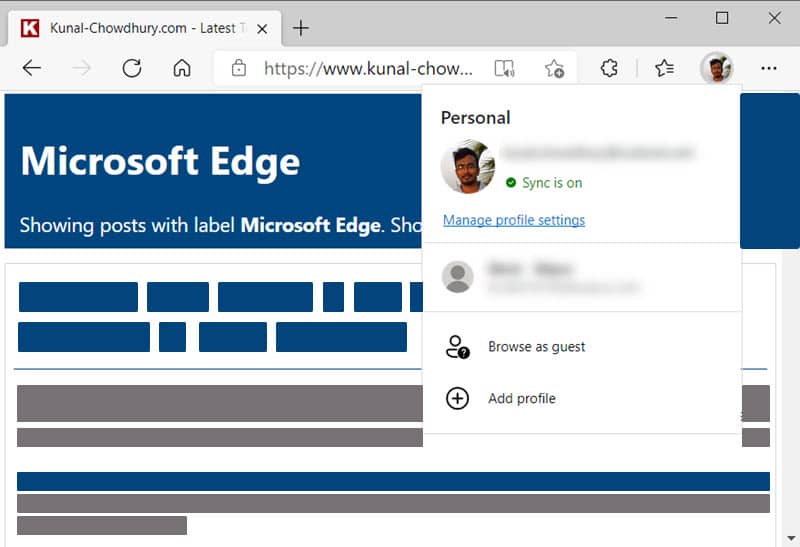The image size is (800, 547).
Task: Close the Kunal-Chowdhury.com tab
Action: point(262,29)
